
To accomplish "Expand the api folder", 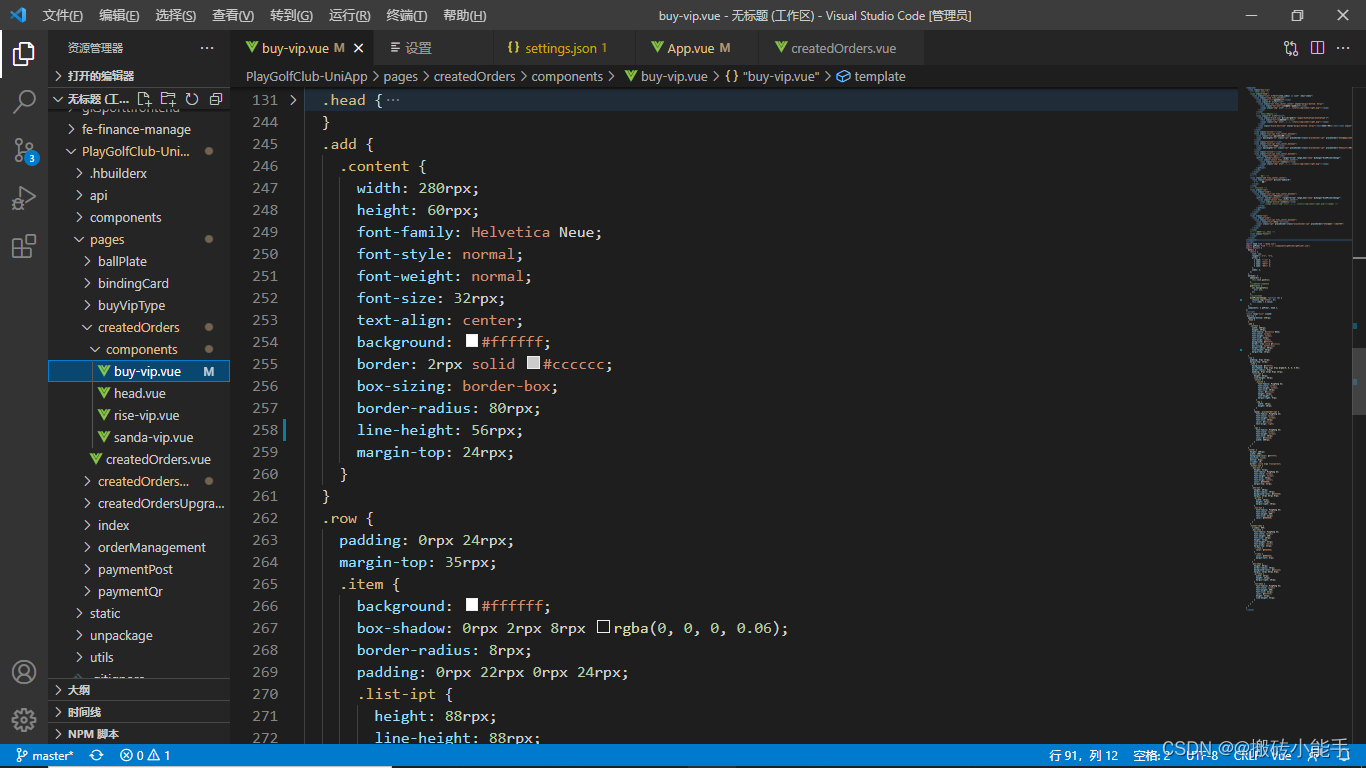I will [x=139, y=195].
